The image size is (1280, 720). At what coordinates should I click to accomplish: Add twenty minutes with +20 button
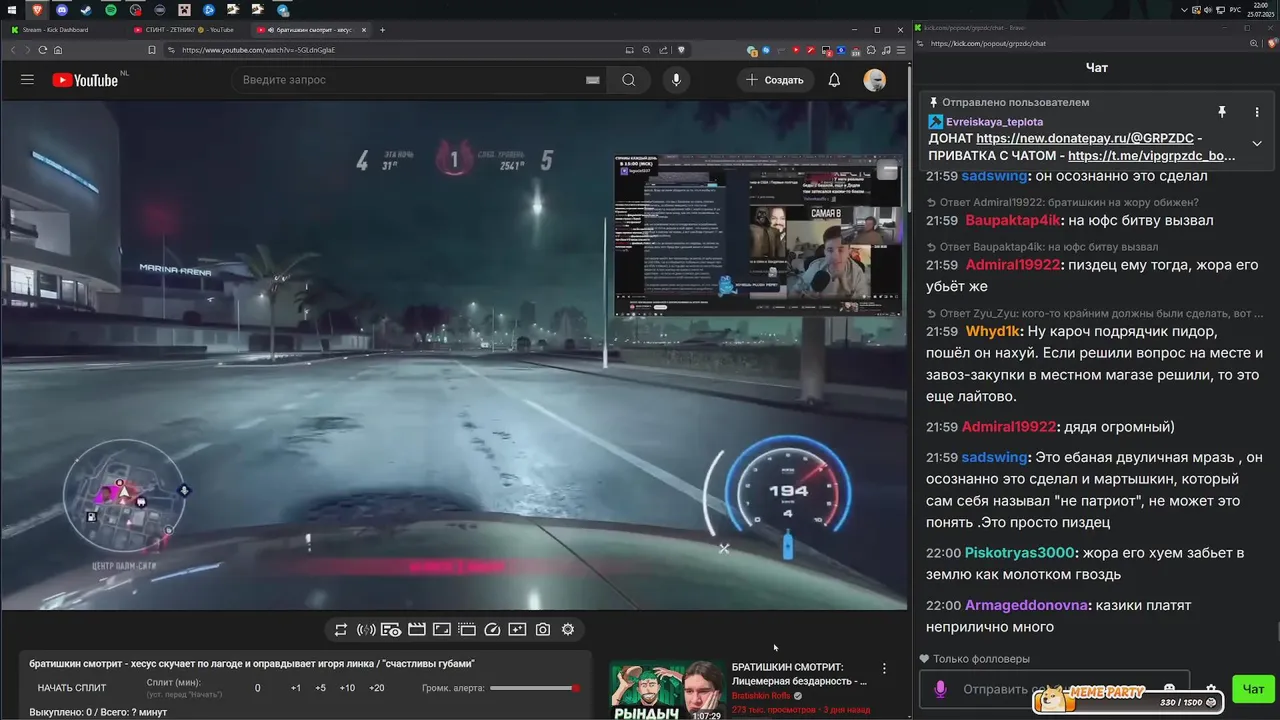pos(377,688)
